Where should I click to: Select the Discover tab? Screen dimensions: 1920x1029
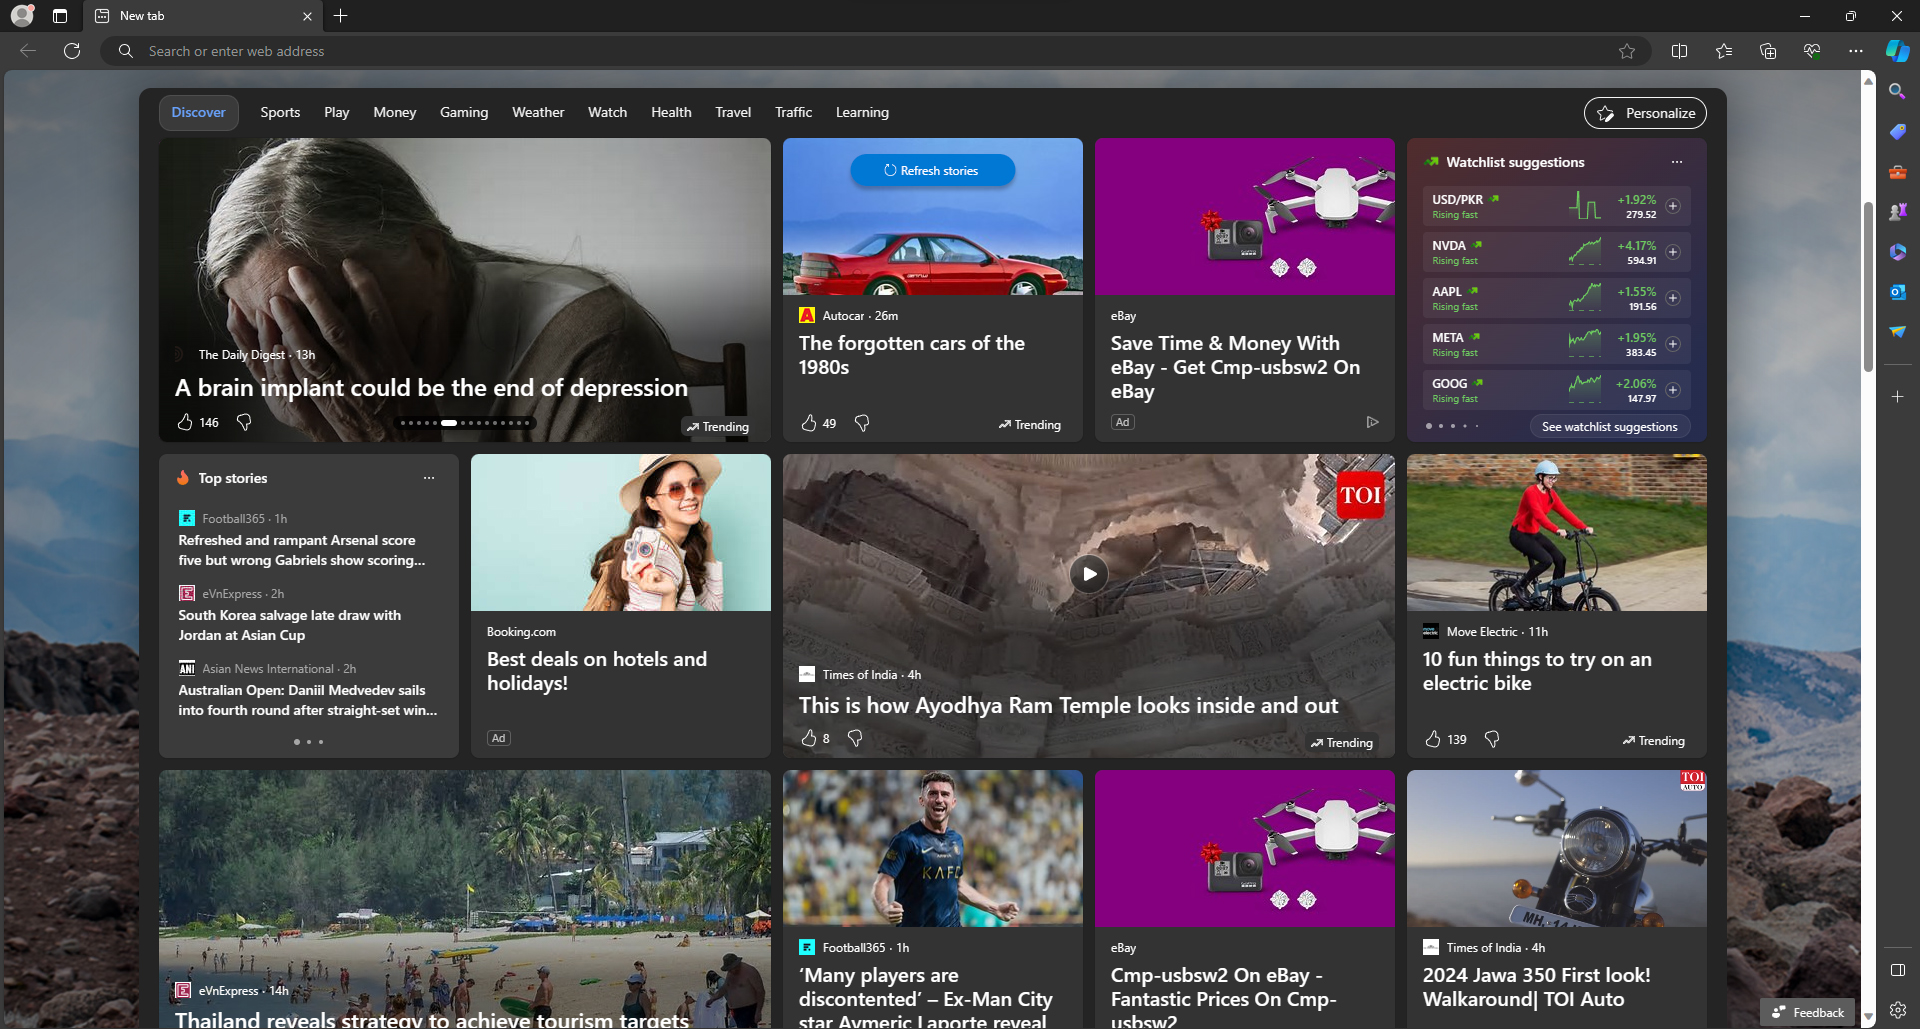199,112
